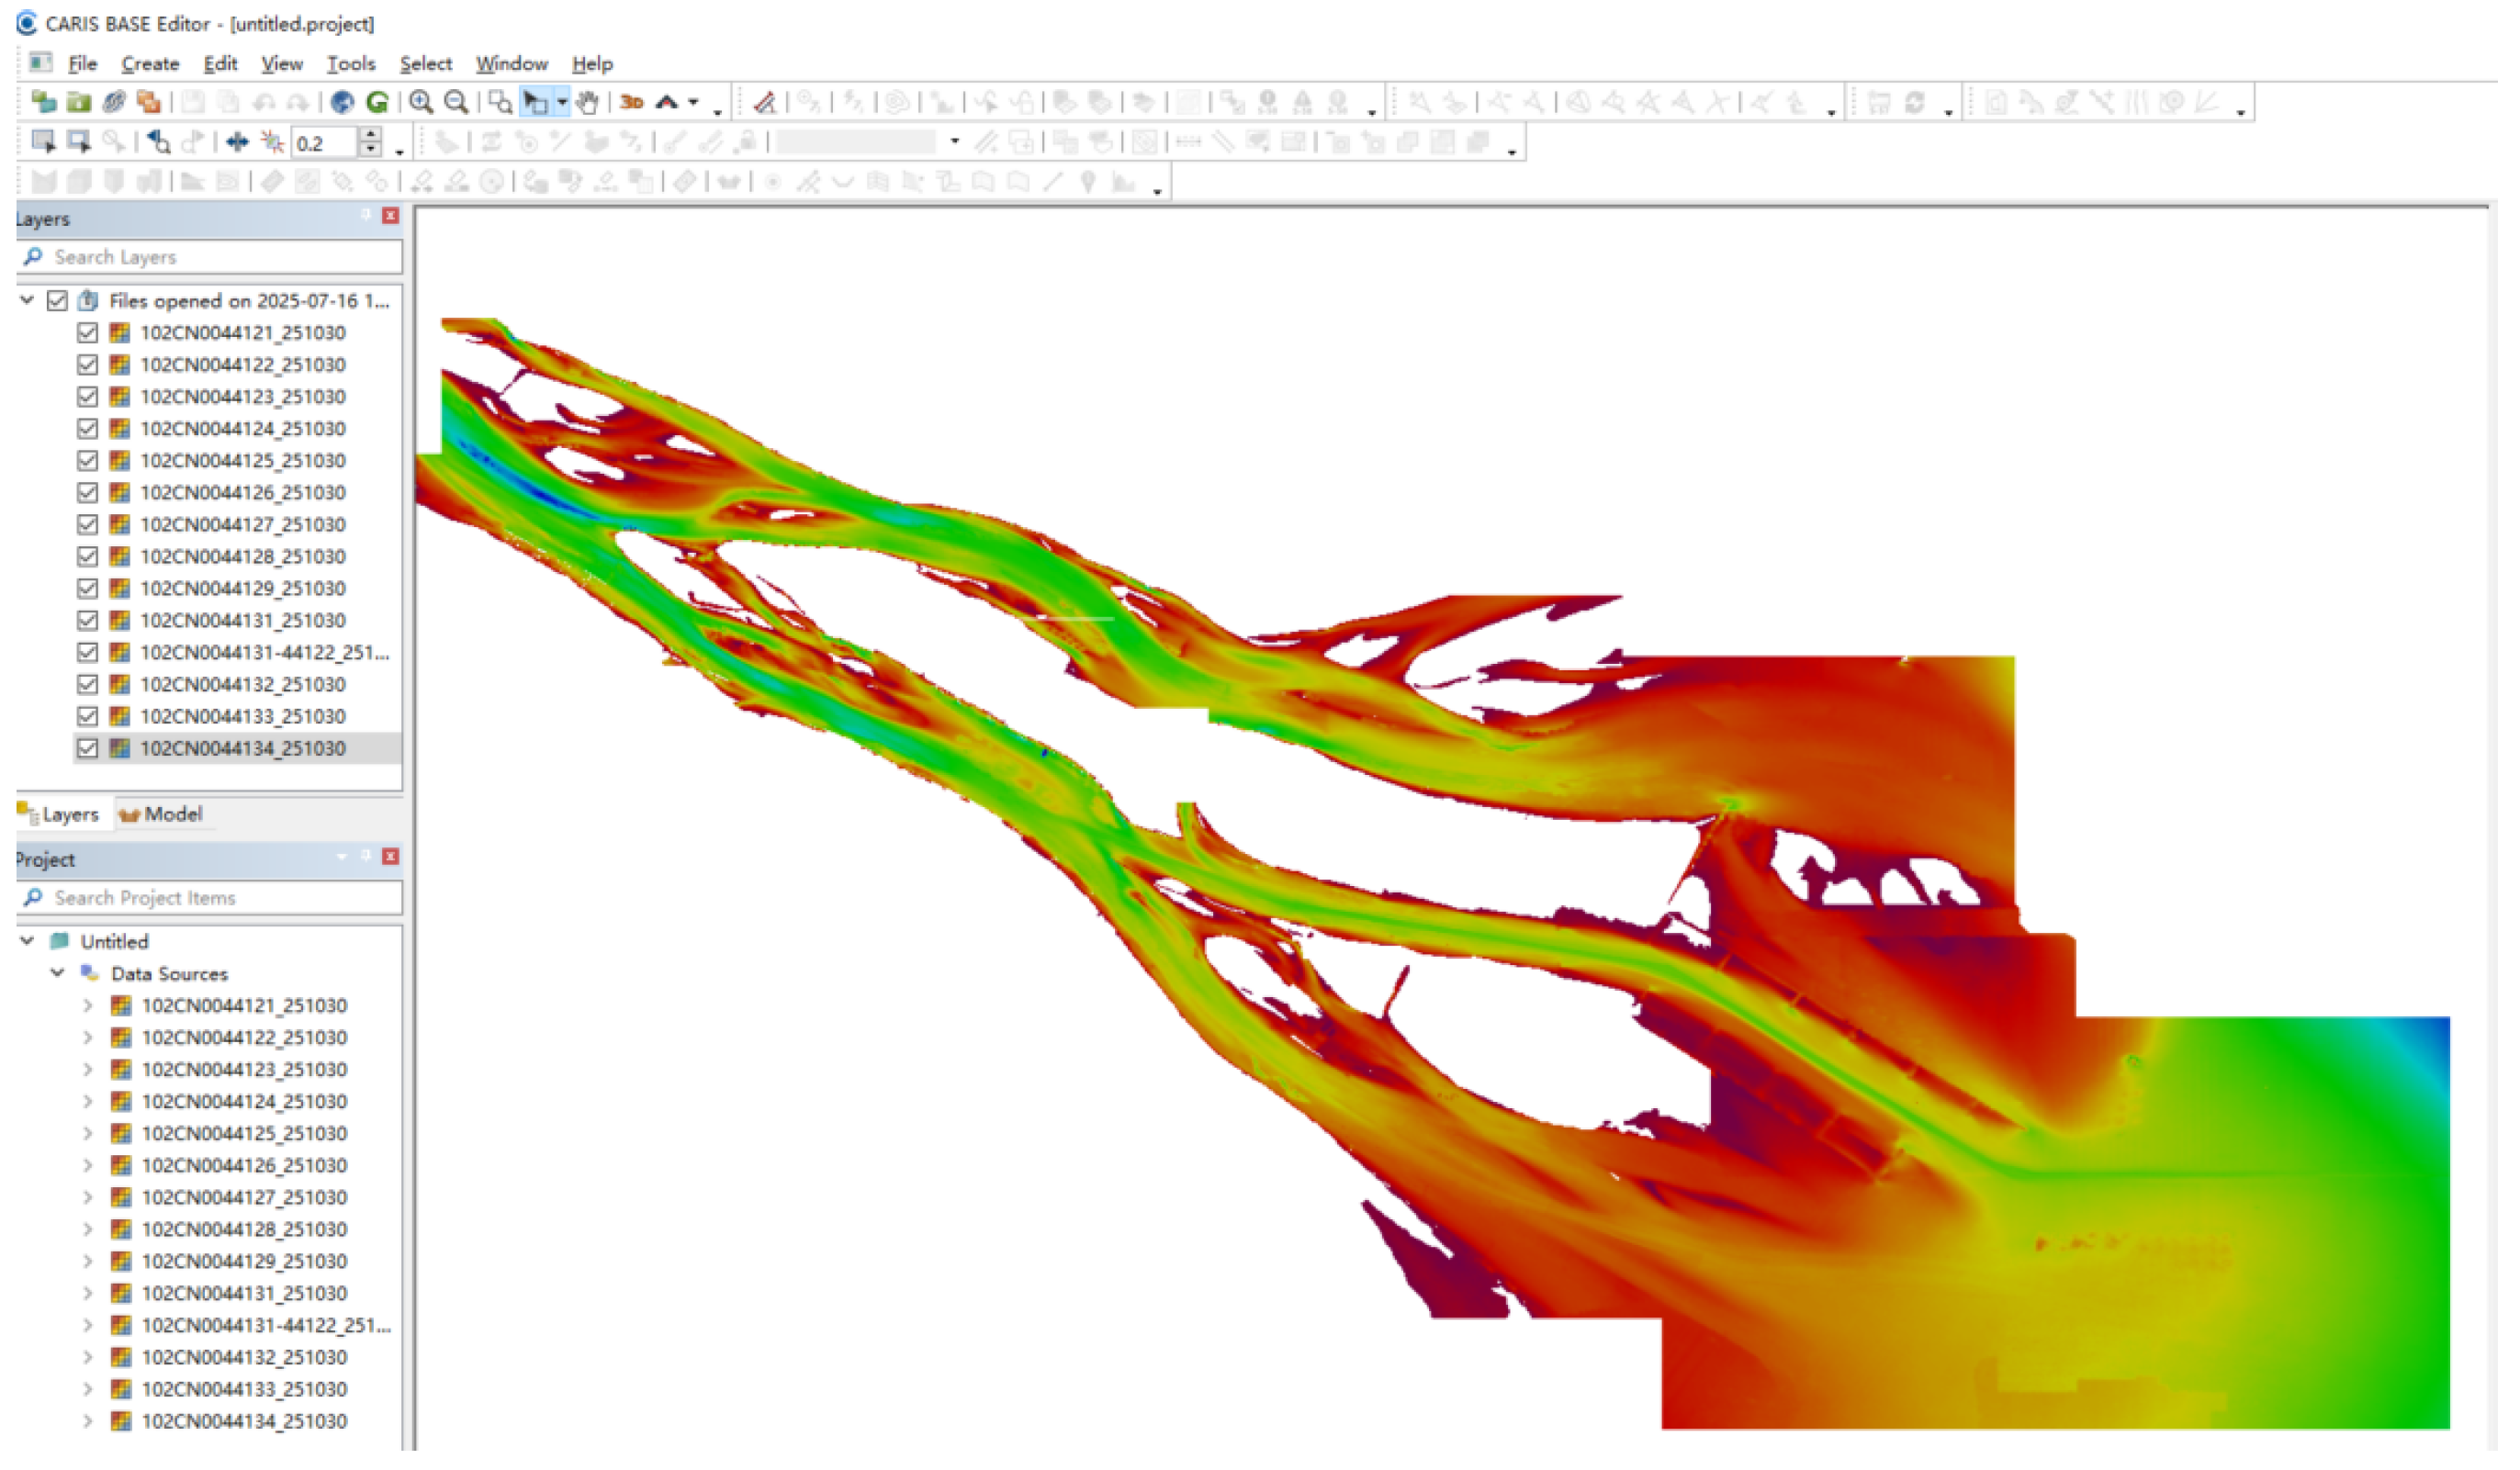Switch to the Model tab
Image resolution: width=2520 pixels, height=1470 pixels.
click(162, 815)
